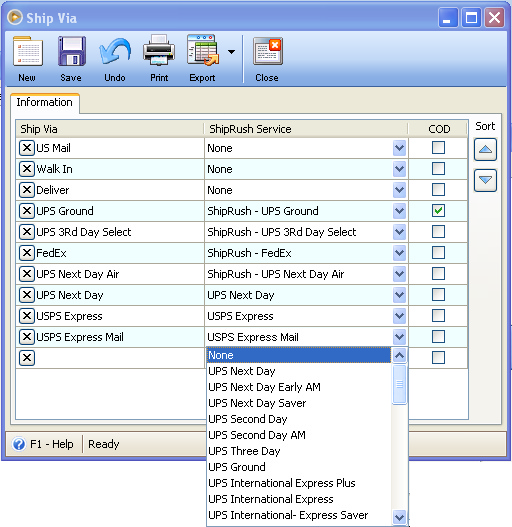
Task: Open the ShipRush Service dropdown for US Mail
Action: (399, 148)
